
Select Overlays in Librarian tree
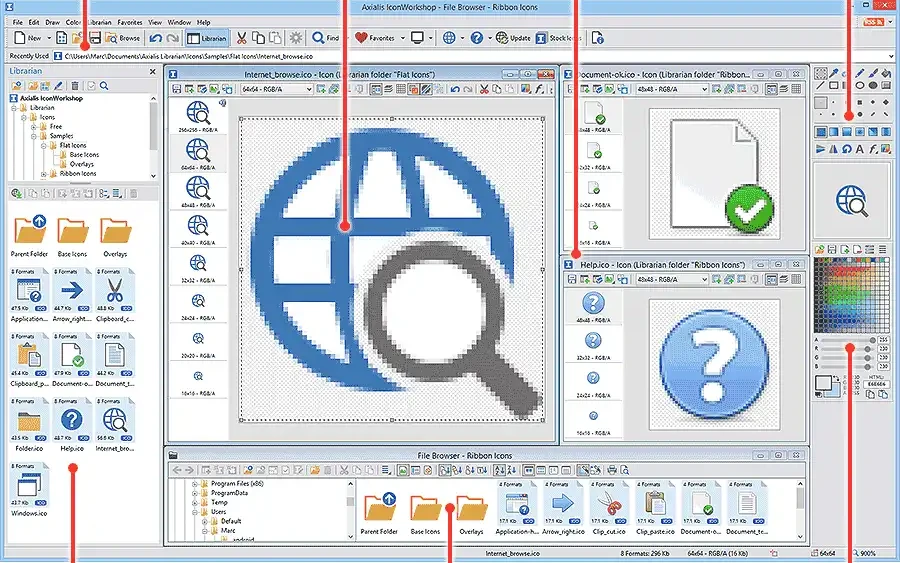(82, 164)
